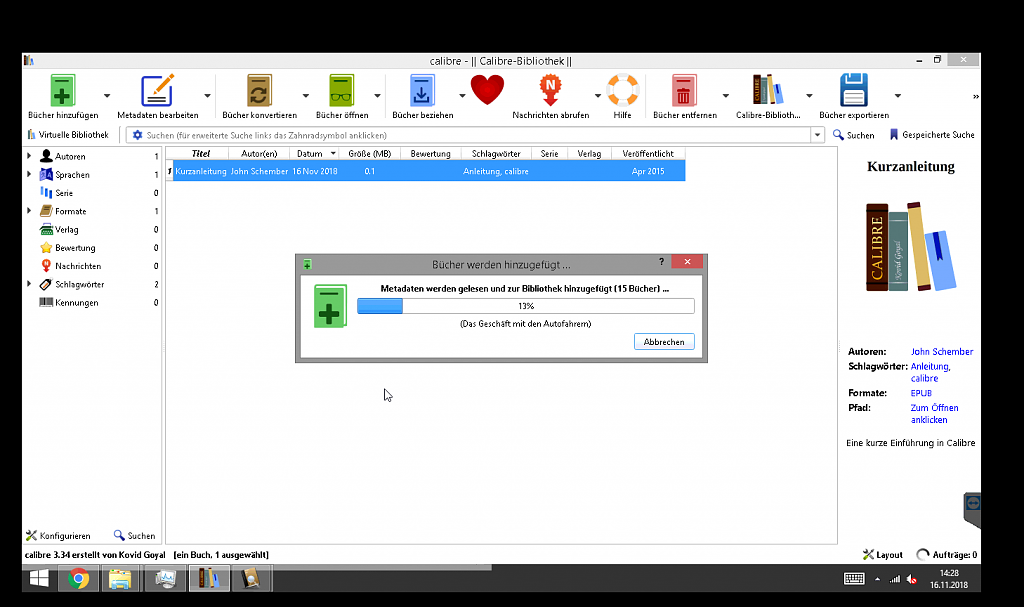The width and height of the screenshot is (1024, 607).
Task: Expand the Schlagwörter tree node
Action: pos(29,284)
